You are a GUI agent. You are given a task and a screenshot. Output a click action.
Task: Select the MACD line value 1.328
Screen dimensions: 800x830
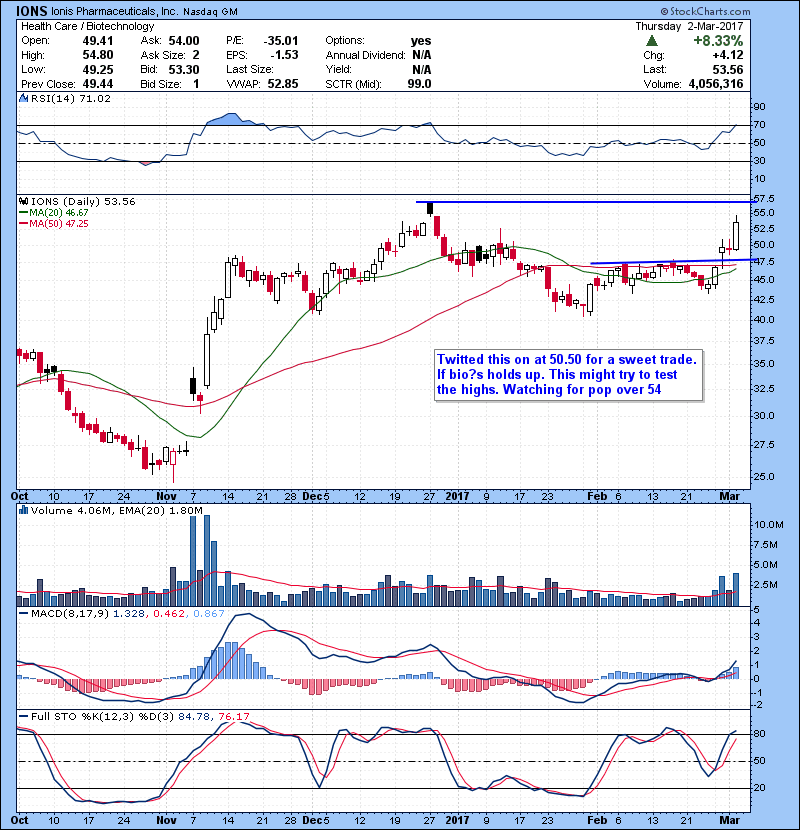(x=129, y=614)
